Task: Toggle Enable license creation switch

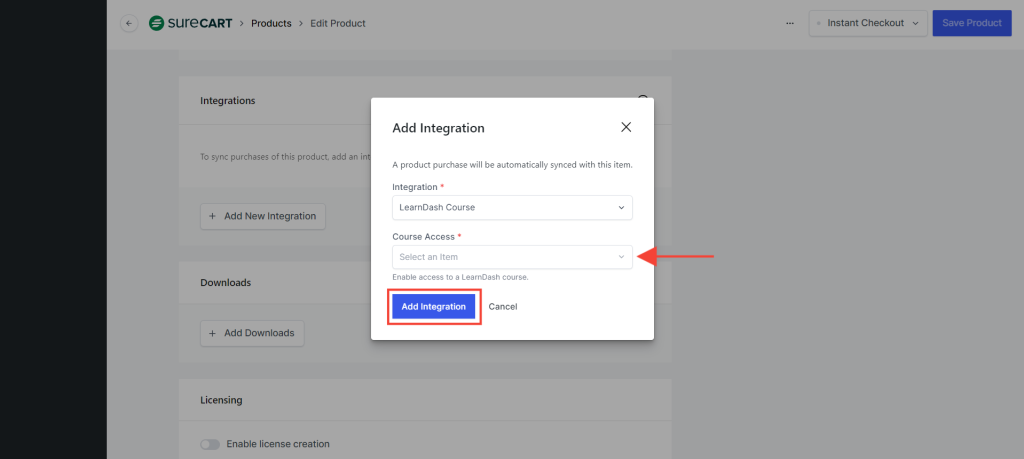Action: pyautogui.click(x=210, y=444)
